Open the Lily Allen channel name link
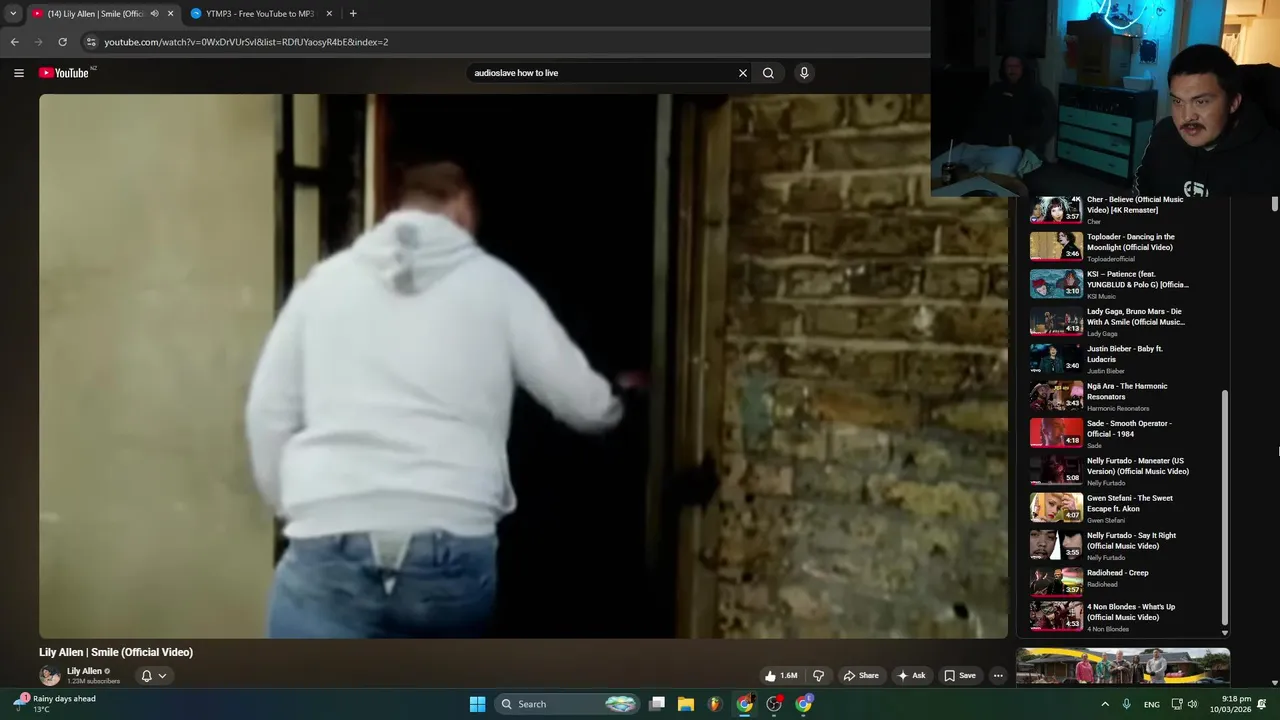 (x=84, y=671)
